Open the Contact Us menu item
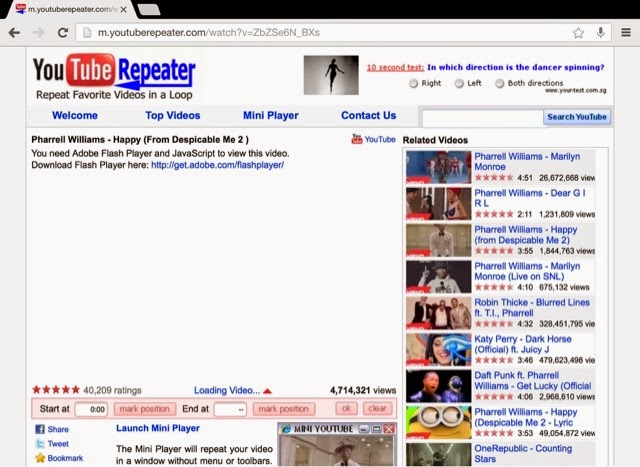 (369, 116)
